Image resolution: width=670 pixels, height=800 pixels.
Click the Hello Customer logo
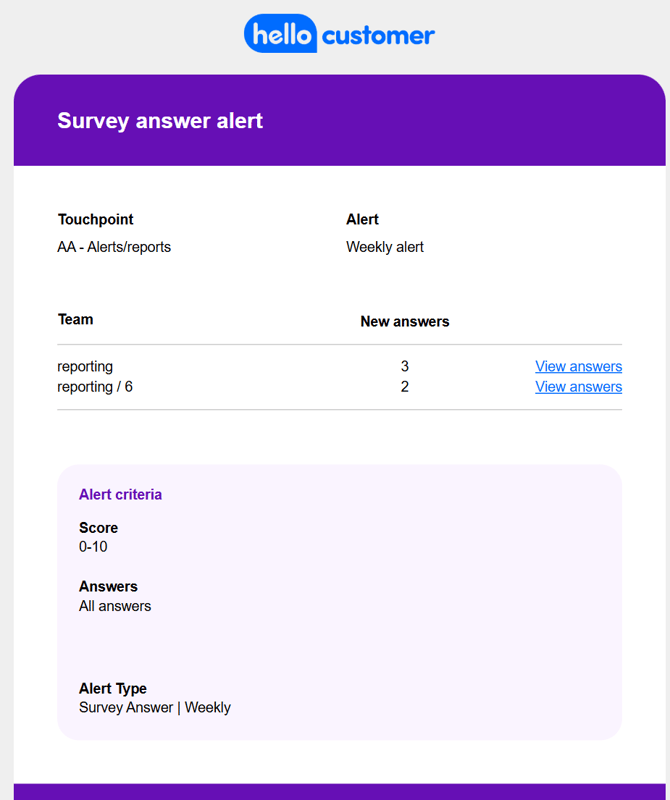(x=339, y=35)
